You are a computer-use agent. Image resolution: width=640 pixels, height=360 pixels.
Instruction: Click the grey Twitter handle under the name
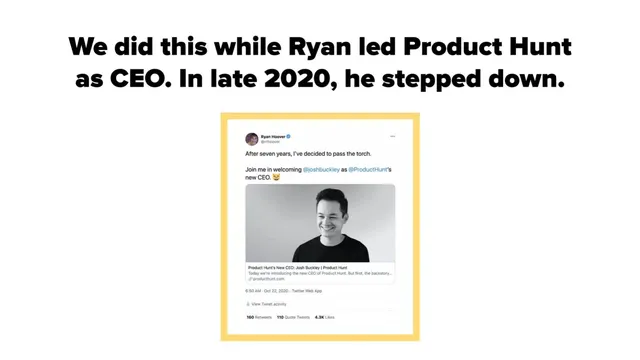coord(270,142)
